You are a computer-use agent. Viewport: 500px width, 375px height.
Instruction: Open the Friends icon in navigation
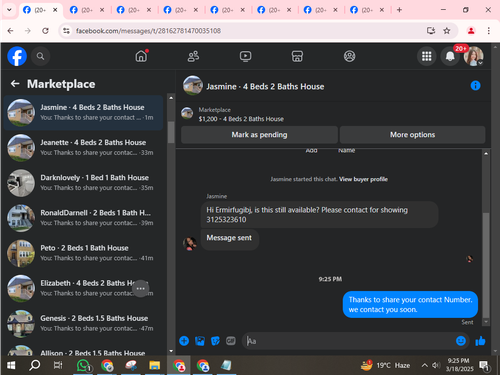[193, 56]
